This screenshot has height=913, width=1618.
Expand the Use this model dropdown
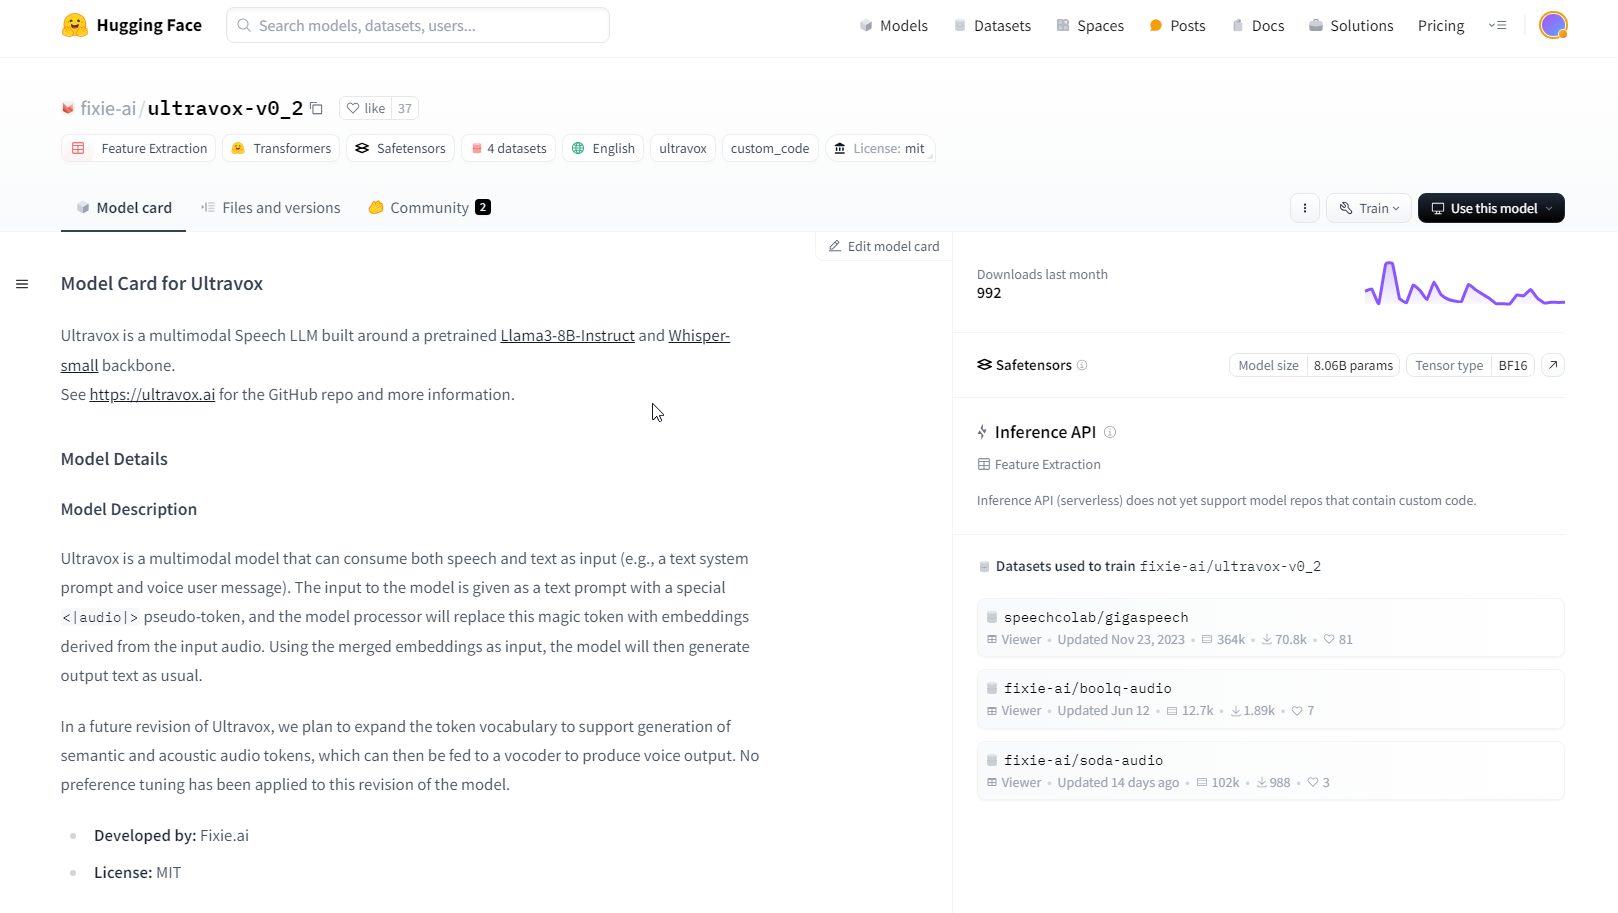(x=1491, y=208)
